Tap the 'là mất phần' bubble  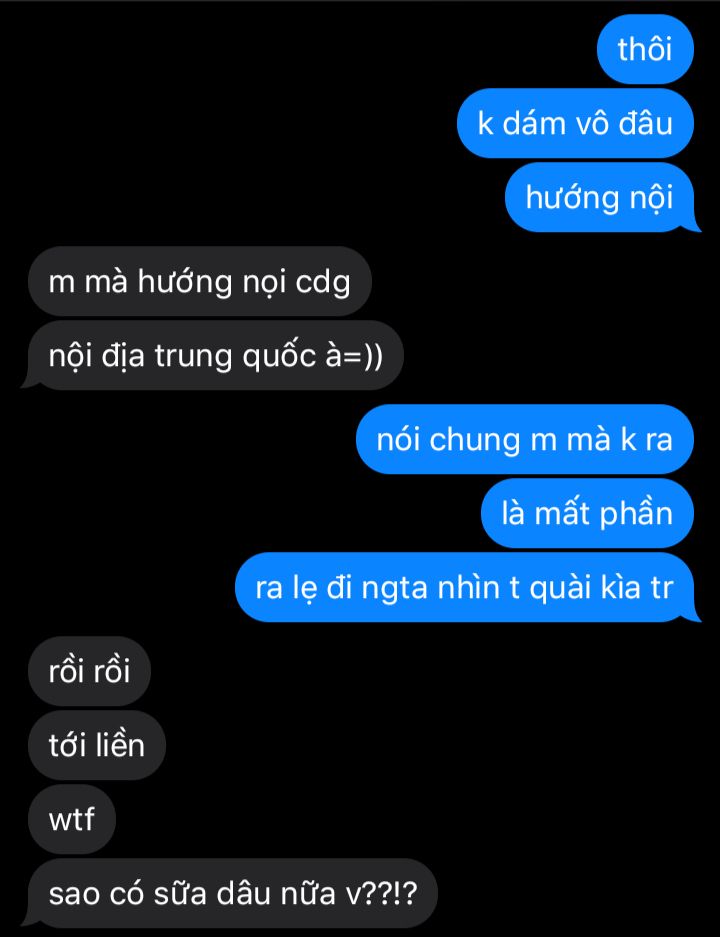tap(587, 513)
